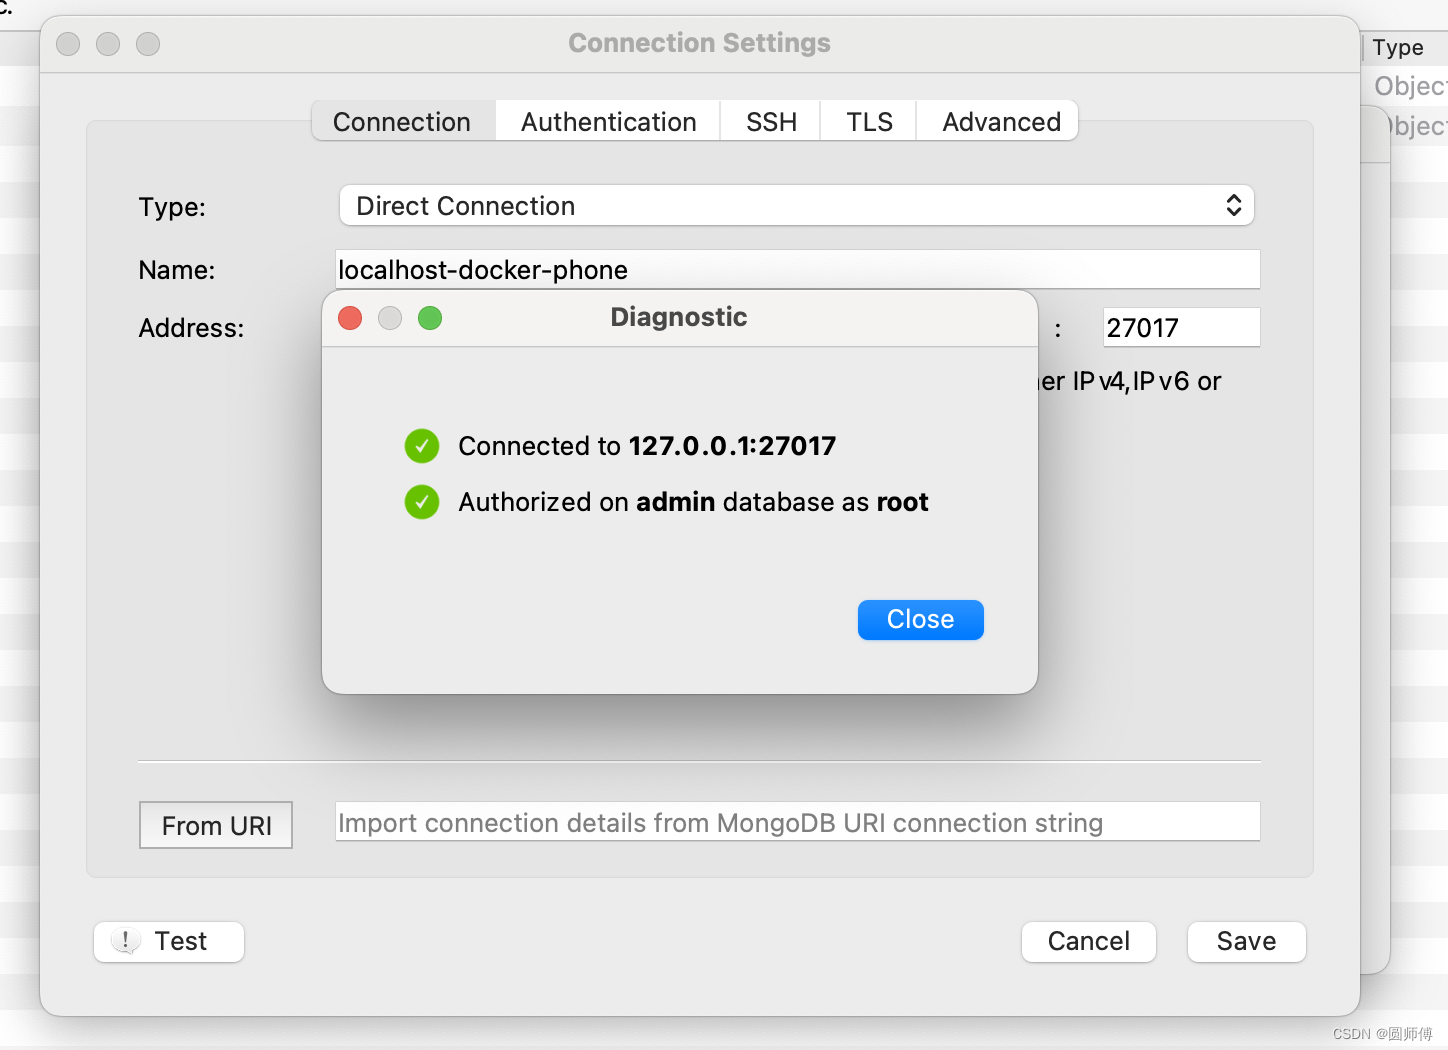Image resolution: width=1448 pixels, height=1050 pixels.
Task: Click the Type column header in background window
Action: click(1398, 47)
